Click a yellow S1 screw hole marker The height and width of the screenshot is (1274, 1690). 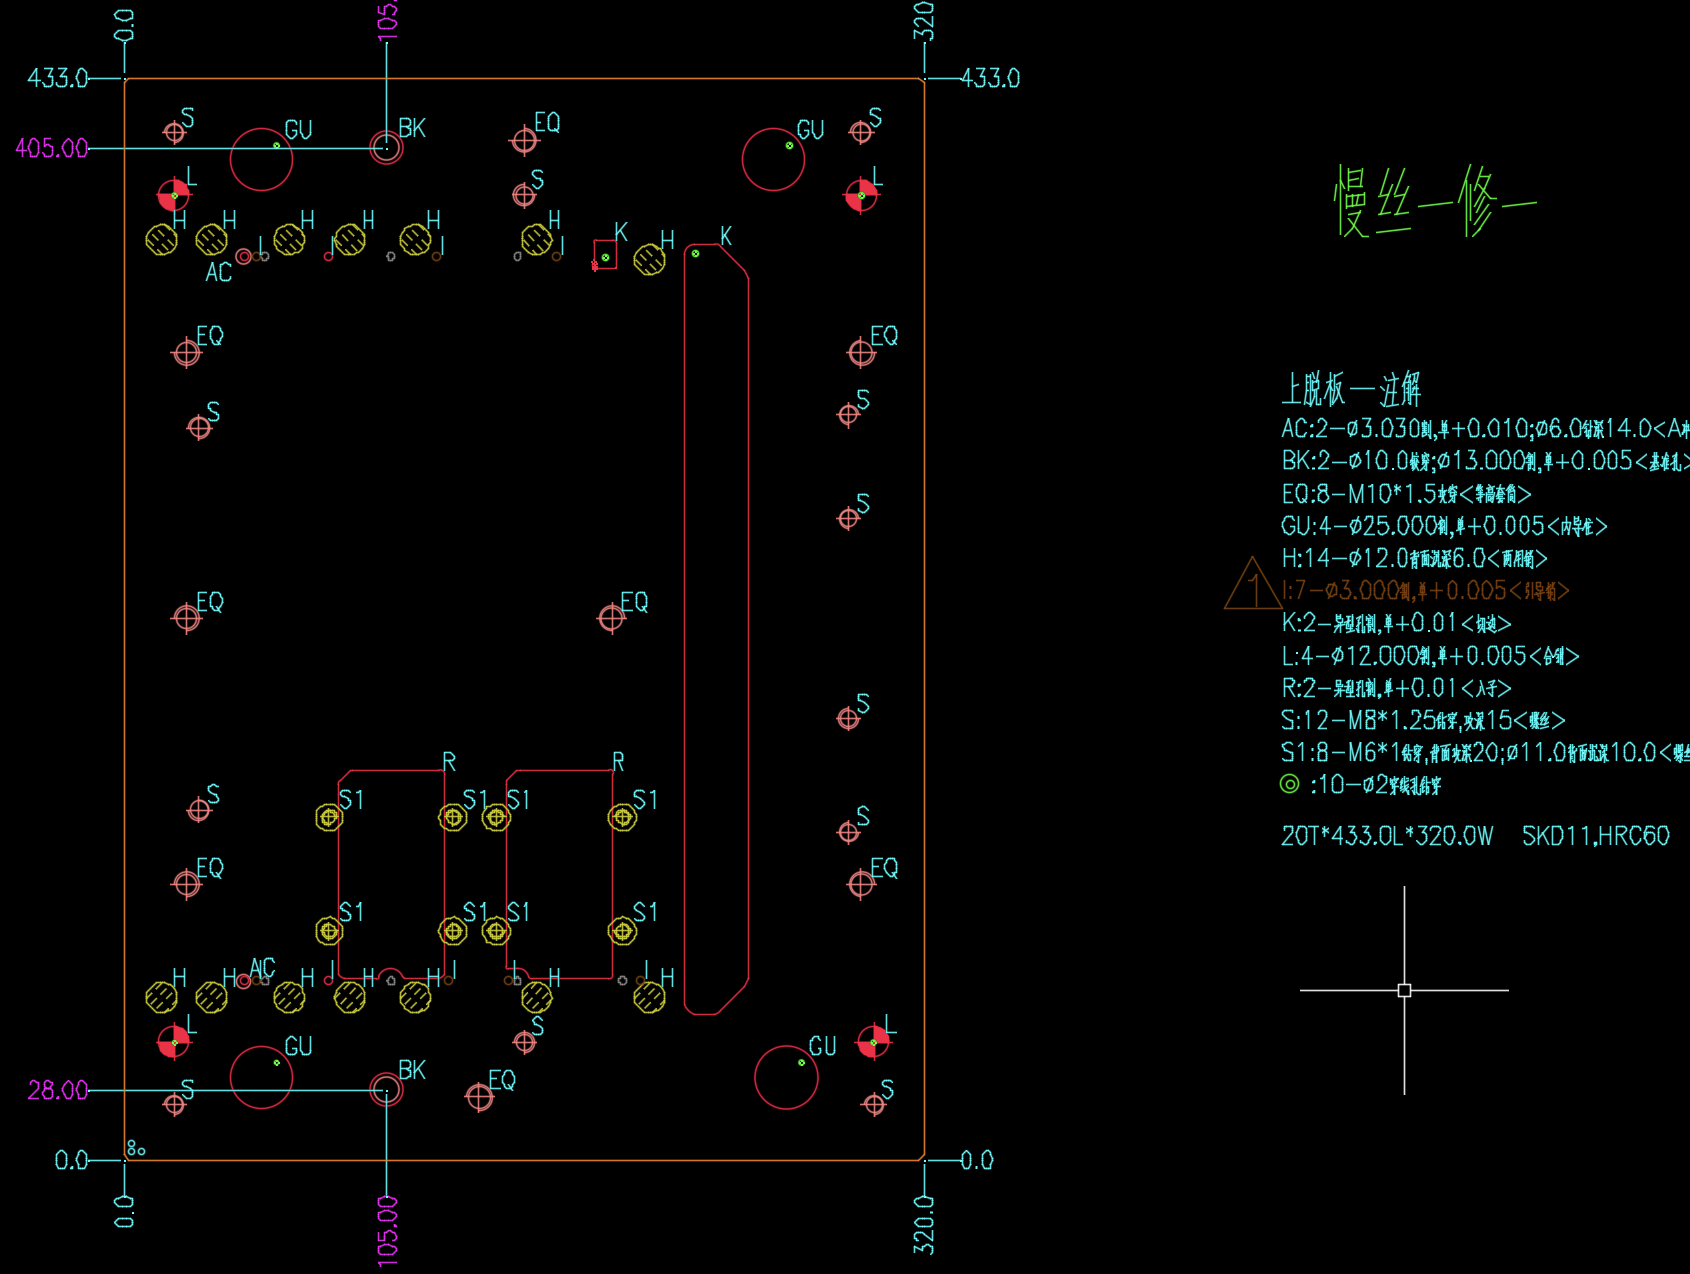pyautogui.click(x=327, y=817)
